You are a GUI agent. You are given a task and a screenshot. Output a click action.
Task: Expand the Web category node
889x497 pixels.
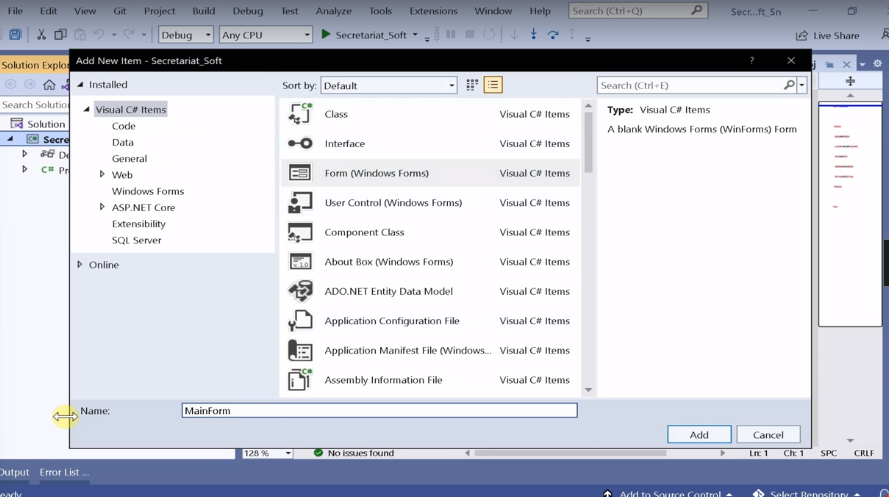(x=102, y=175)
